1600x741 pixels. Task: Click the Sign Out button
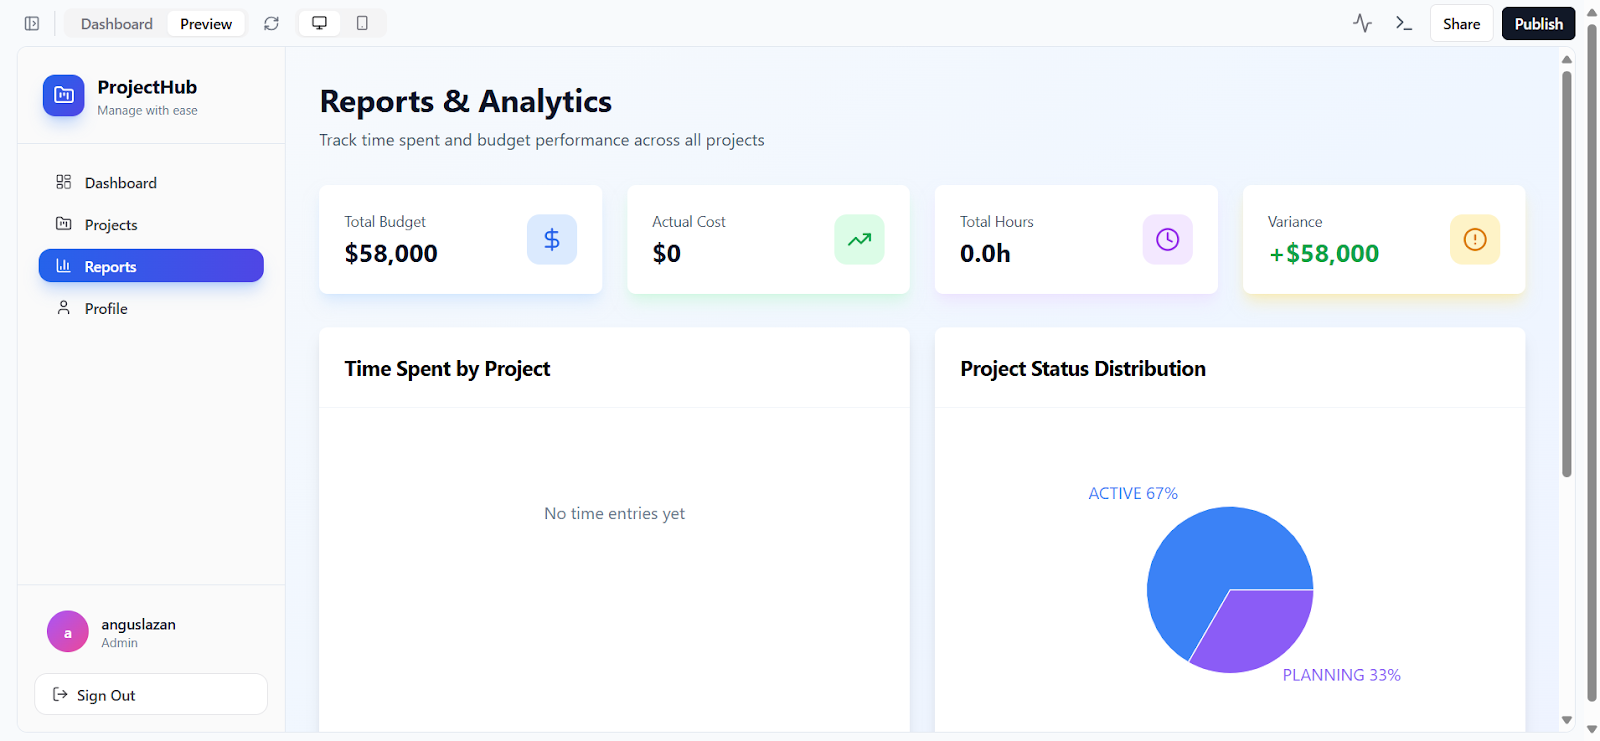151,694
